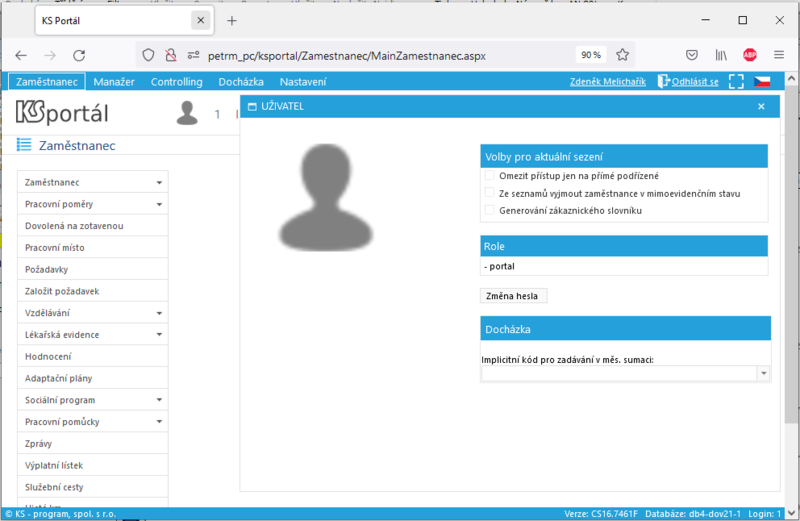The width and height of the screenshot is (800, 521).
Task: Bookmark this page with the star icon
Action: pos(622,55)
